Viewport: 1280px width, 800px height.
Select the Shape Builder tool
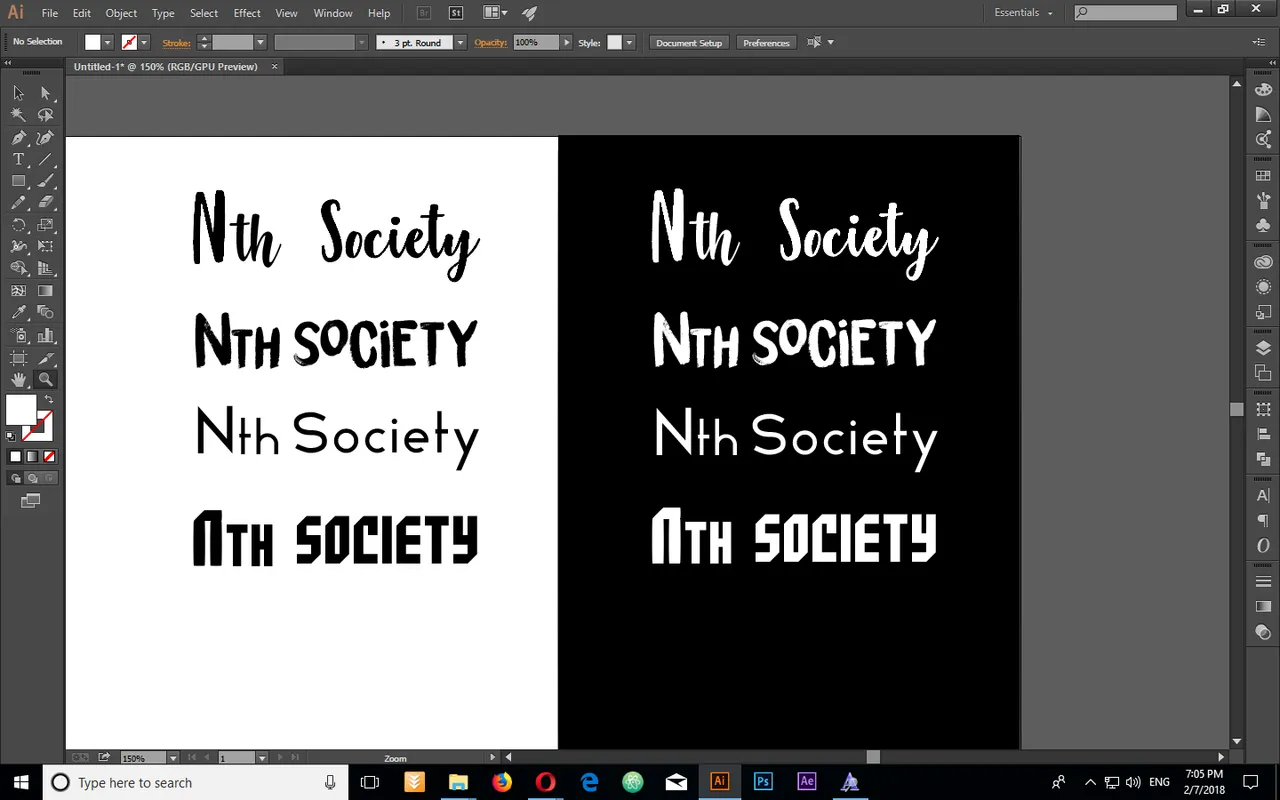[18, 269]
